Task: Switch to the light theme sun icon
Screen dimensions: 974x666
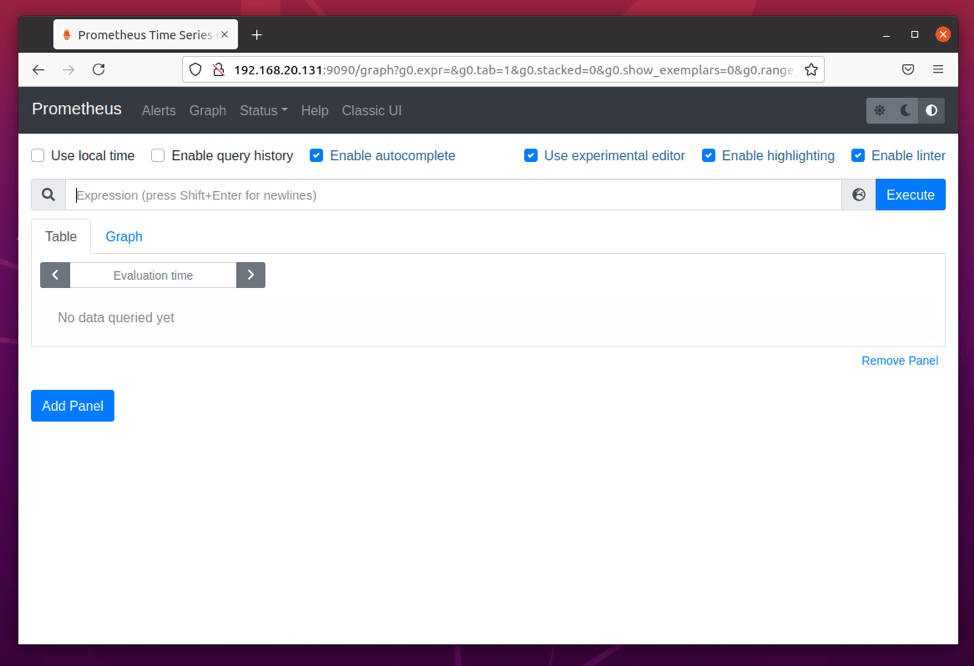Action: (880, 111)
